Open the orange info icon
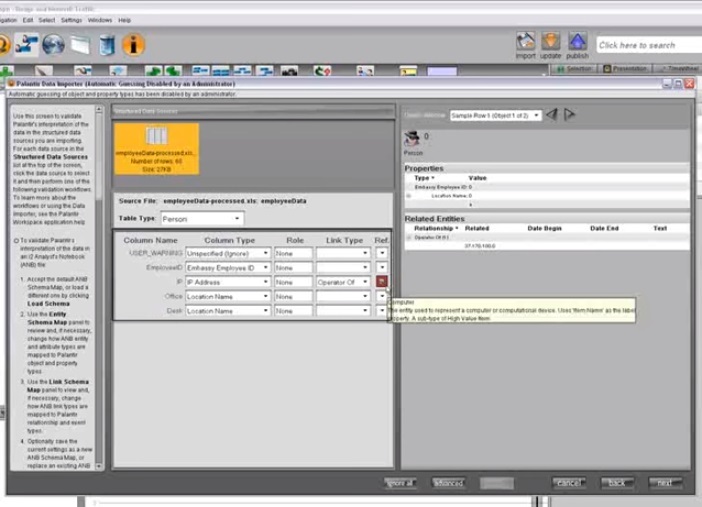702x507 pixels. pos(133,45)
